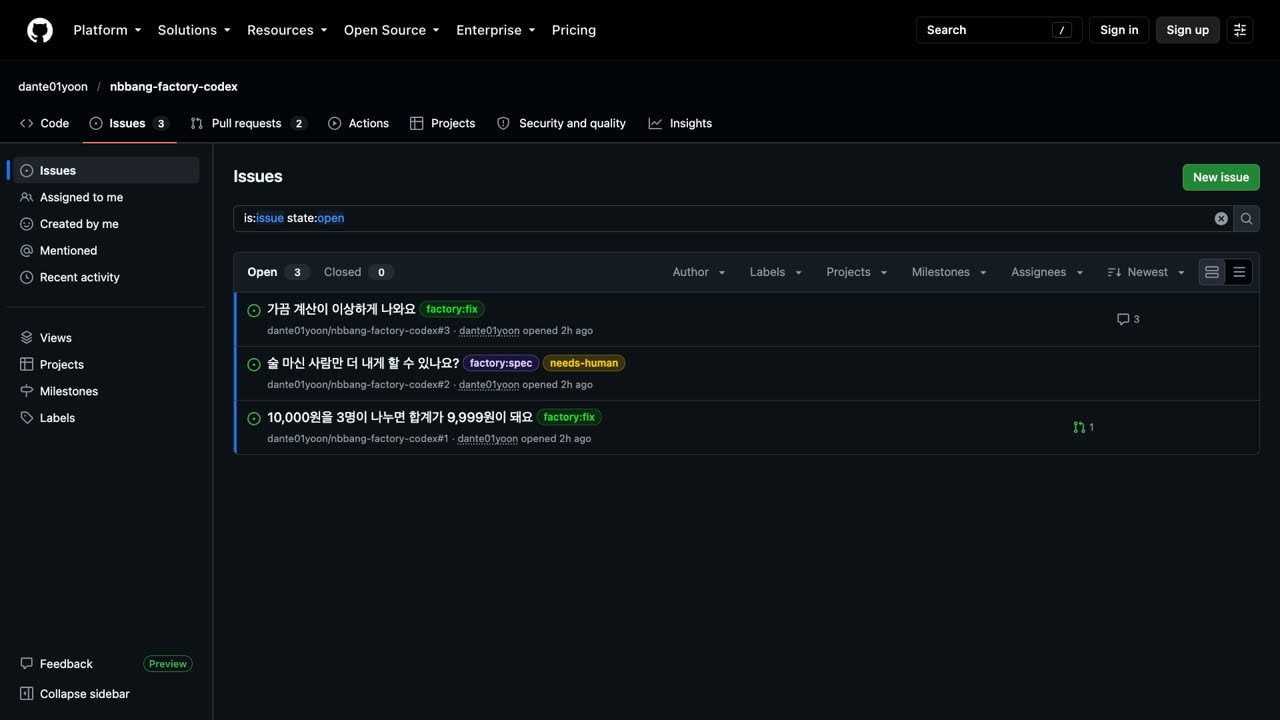Open linked pull request on issue #1
Screen dimensions: 1280x720
click(x=1083, y=427)
